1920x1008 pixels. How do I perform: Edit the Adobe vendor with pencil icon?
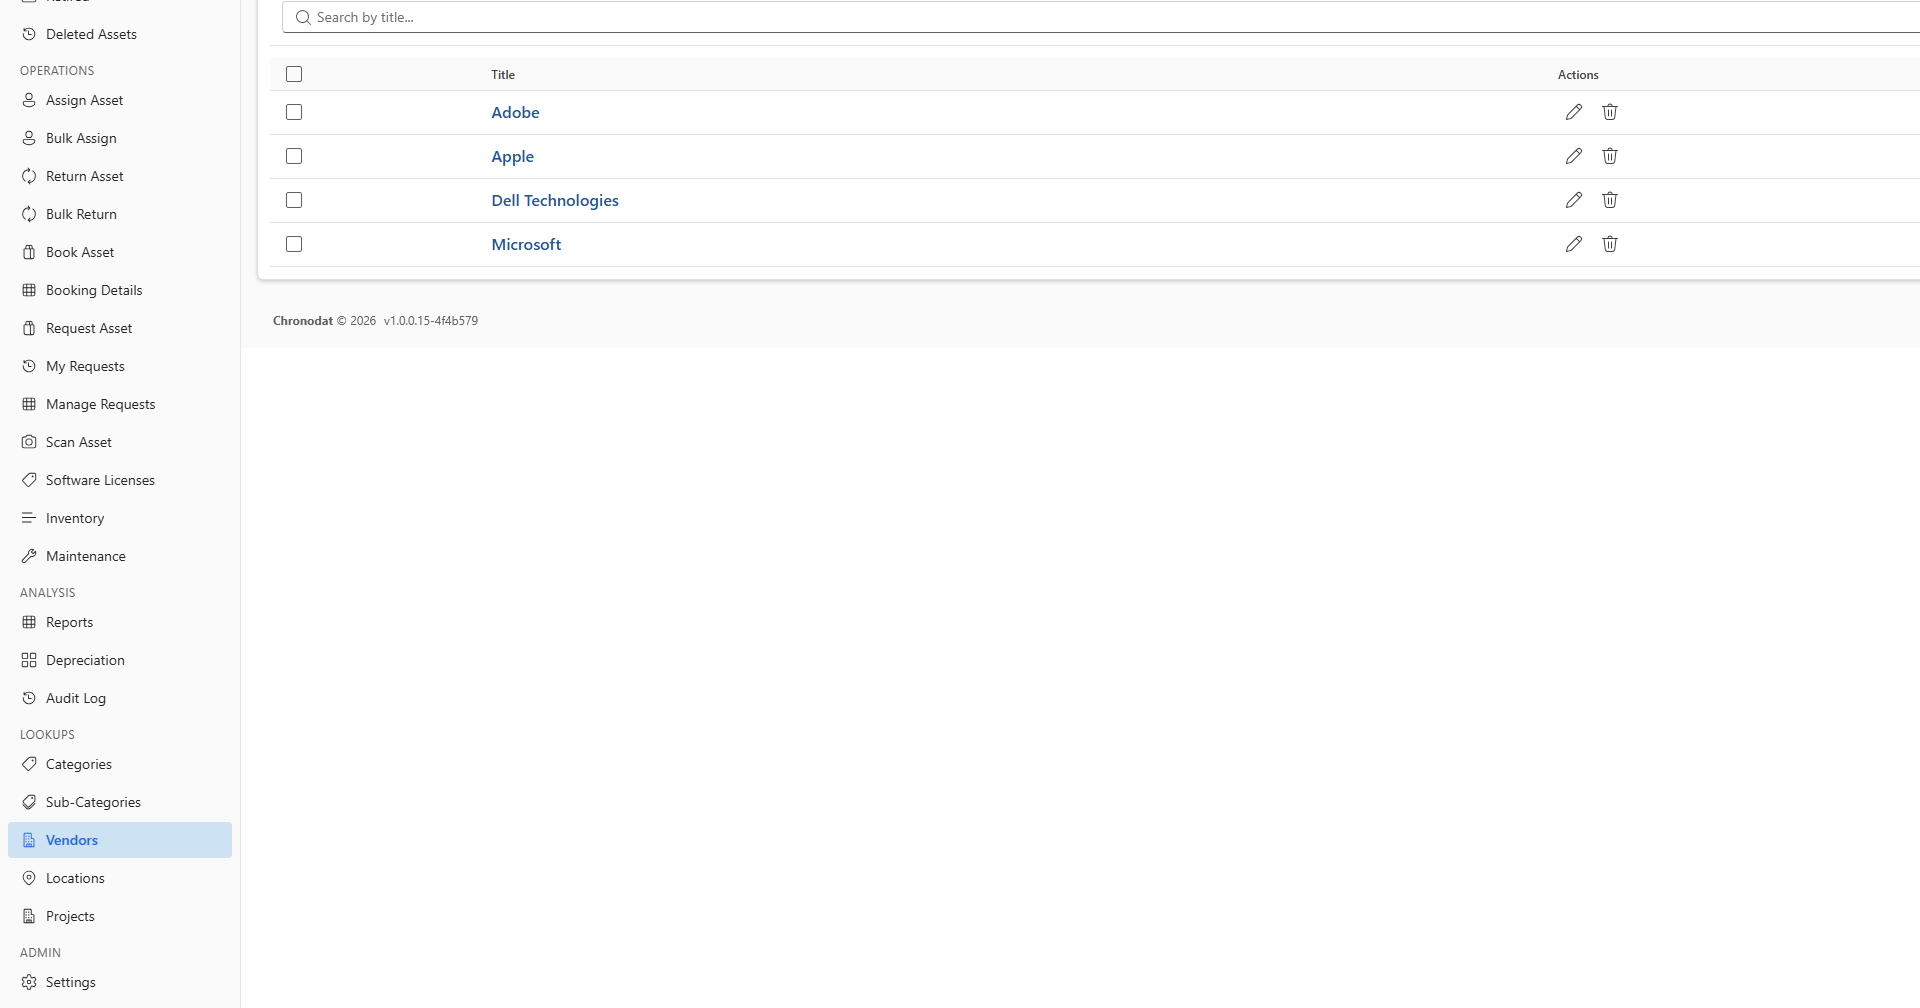[1574, 112]
